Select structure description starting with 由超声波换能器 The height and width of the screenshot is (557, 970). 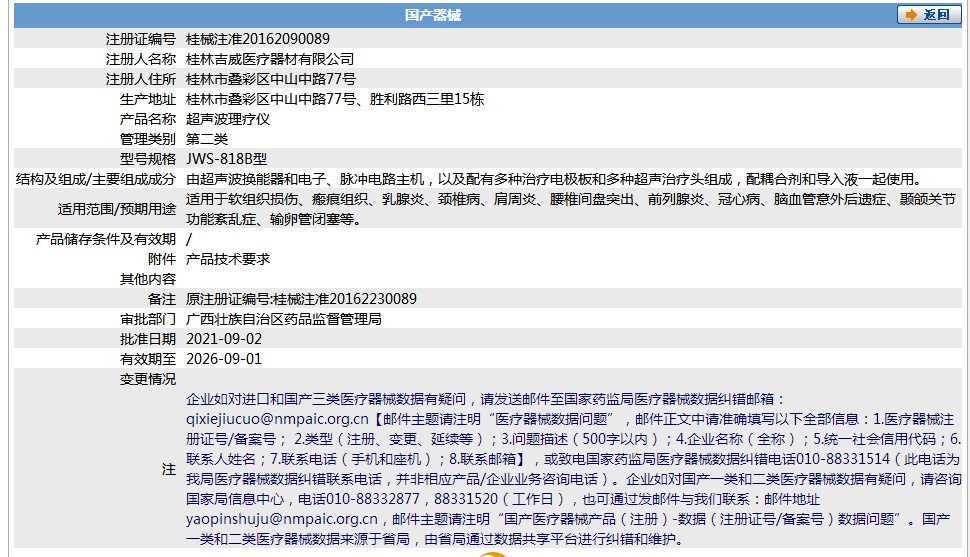555,179
